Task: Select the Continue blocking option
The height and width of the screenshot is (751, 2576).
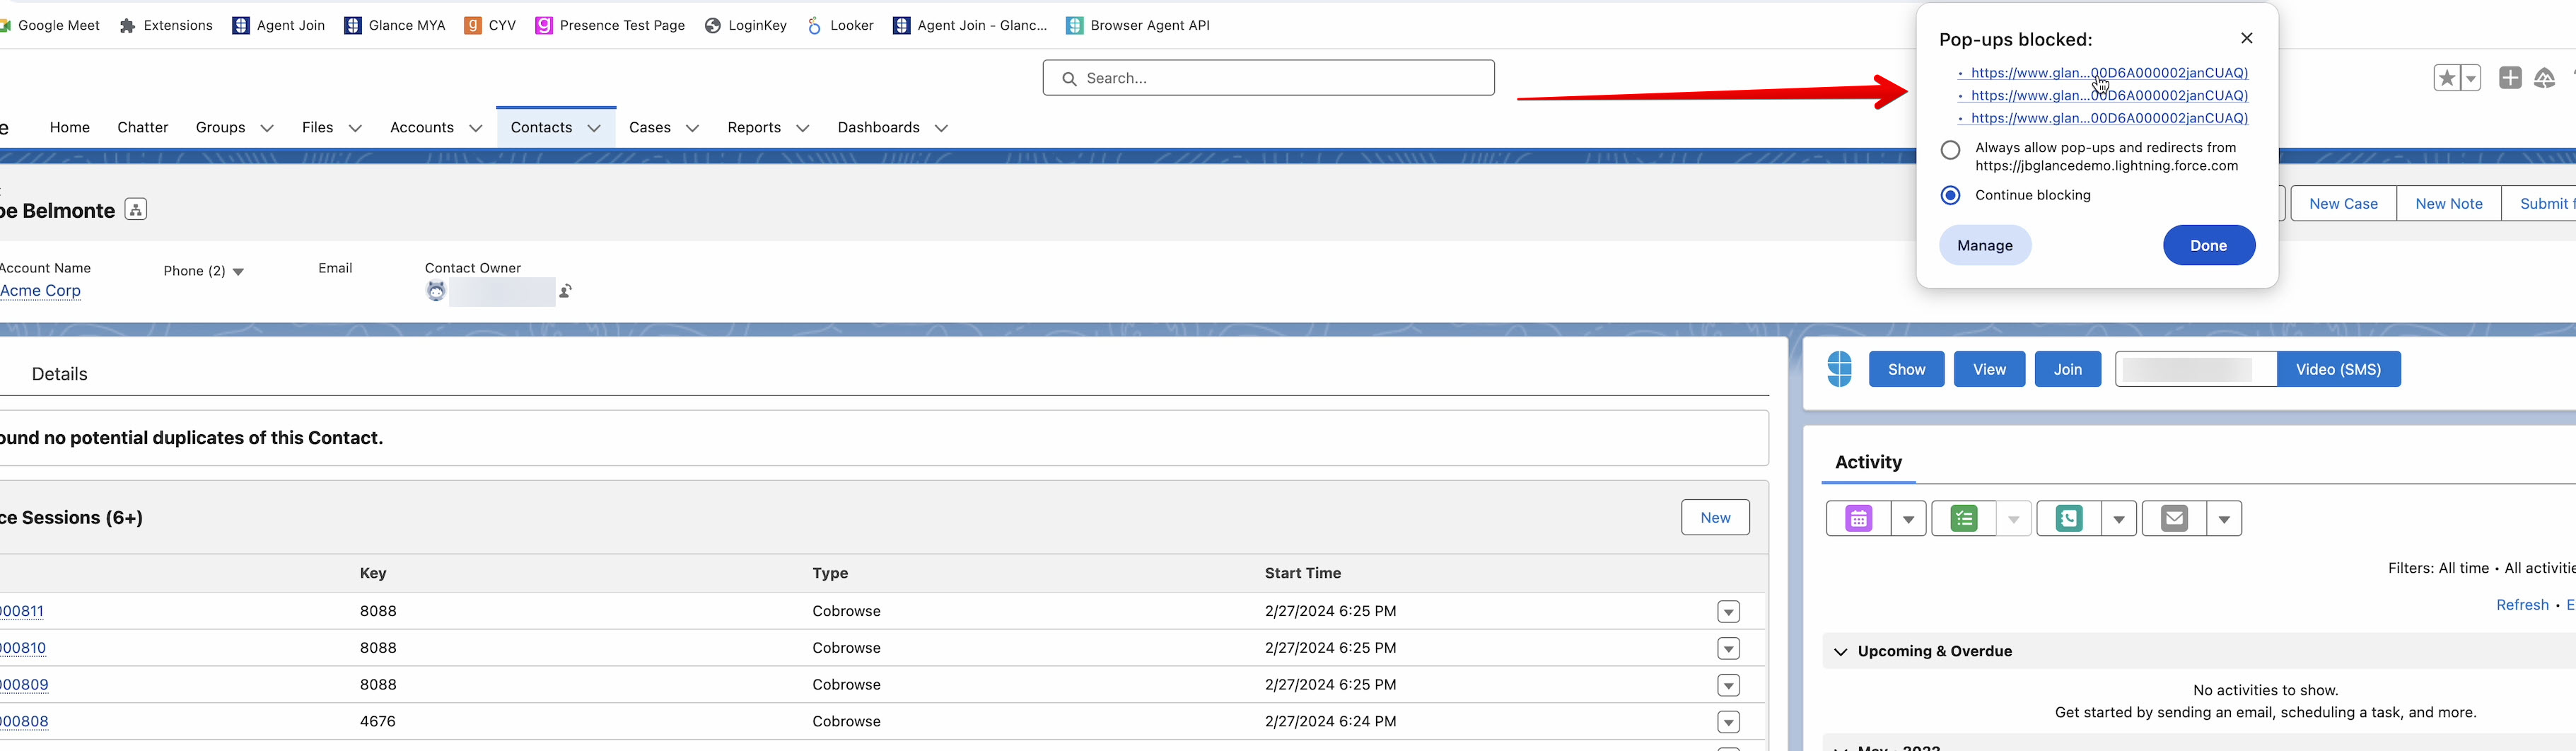Action: point(1950,195)
